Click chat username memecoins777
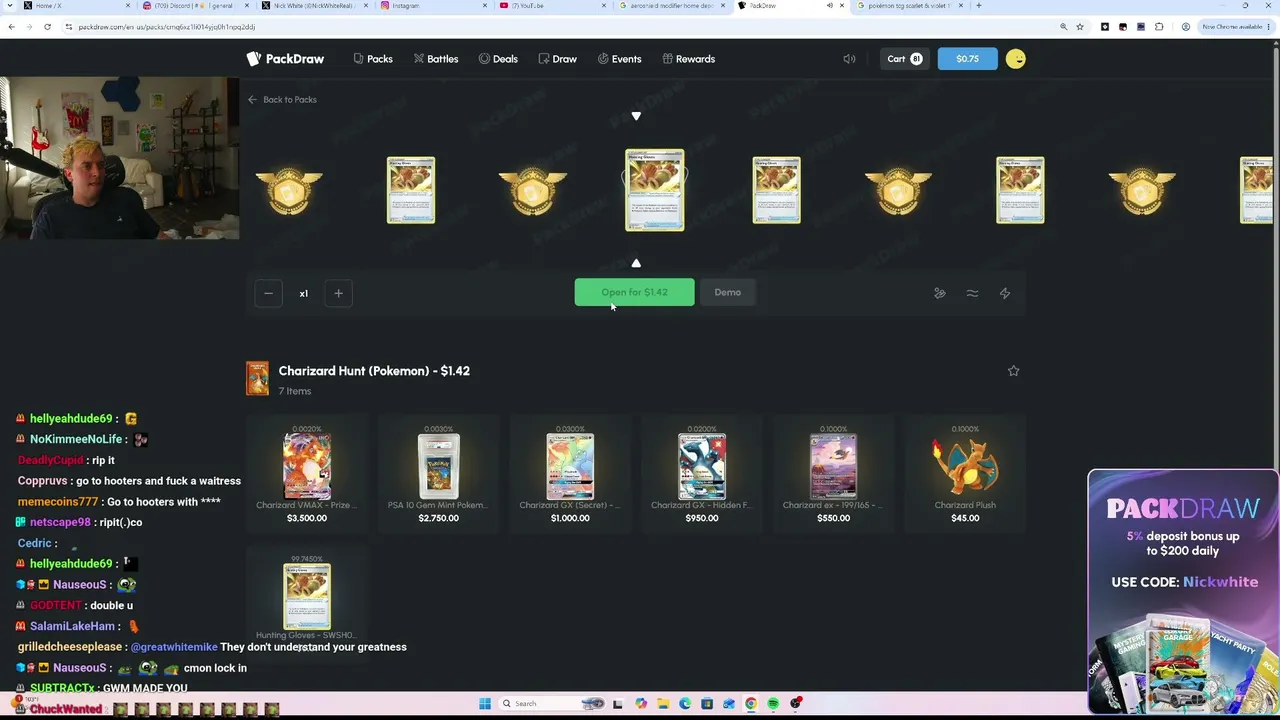 coord(58,502)
